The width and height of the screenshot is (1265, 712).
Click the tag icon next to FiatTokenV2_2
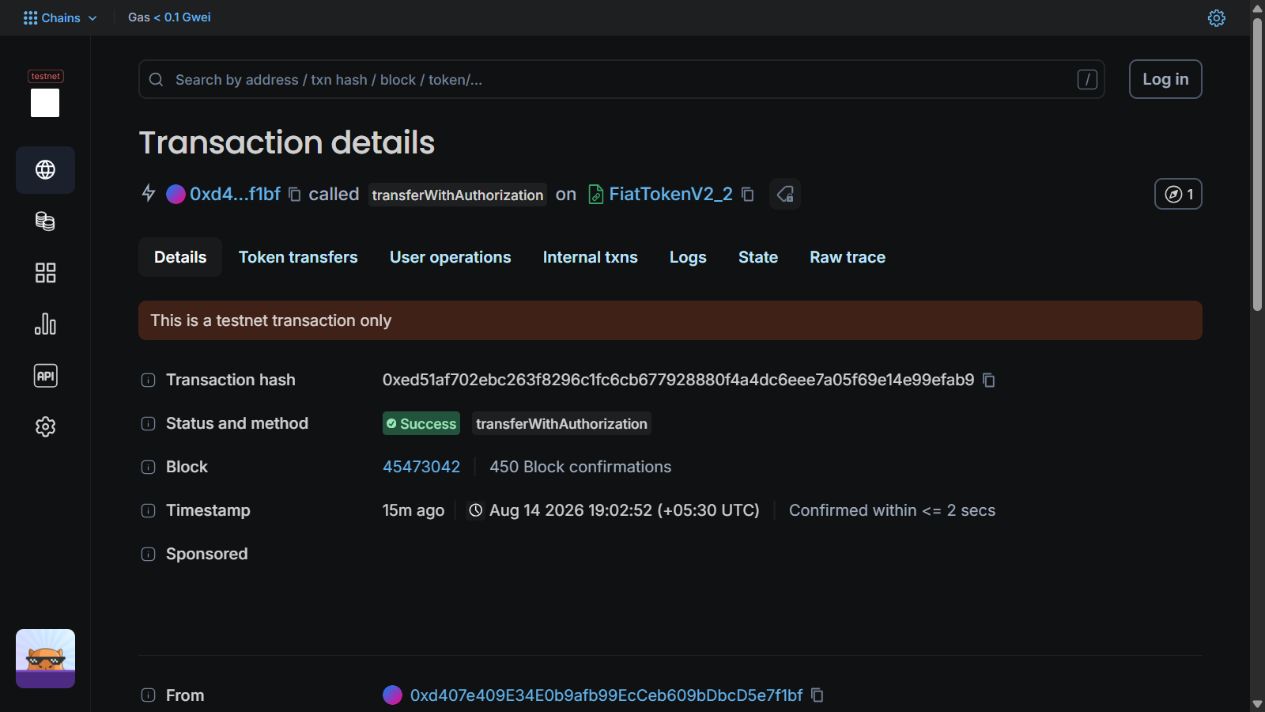click(x=785, y=194)
